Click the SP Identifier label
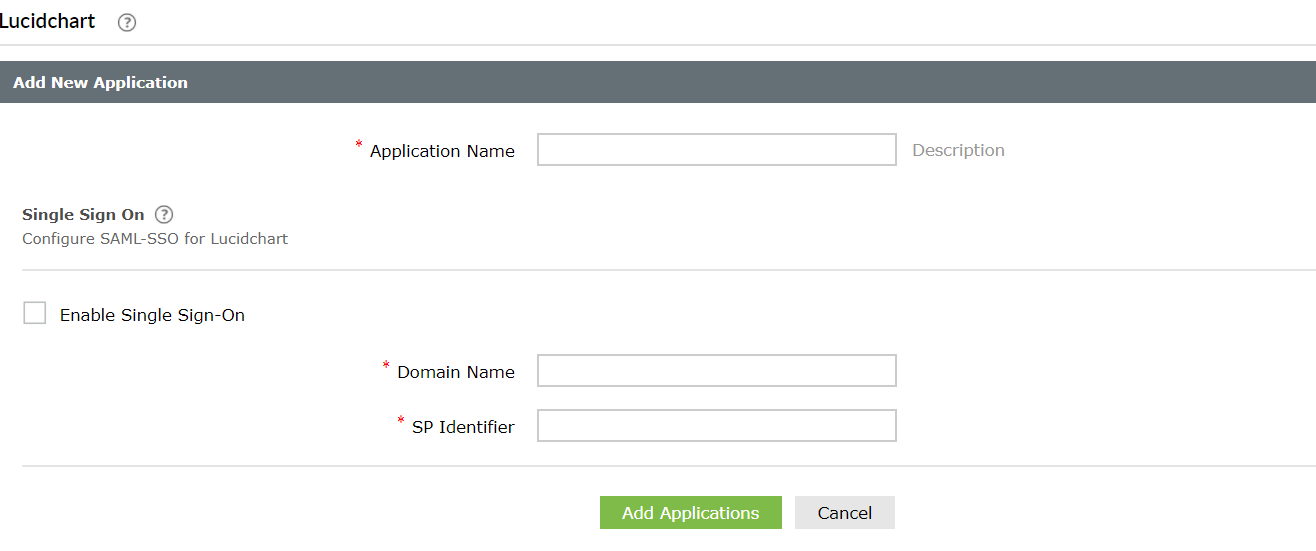The image size is (1316, 551). click(463, 427)
